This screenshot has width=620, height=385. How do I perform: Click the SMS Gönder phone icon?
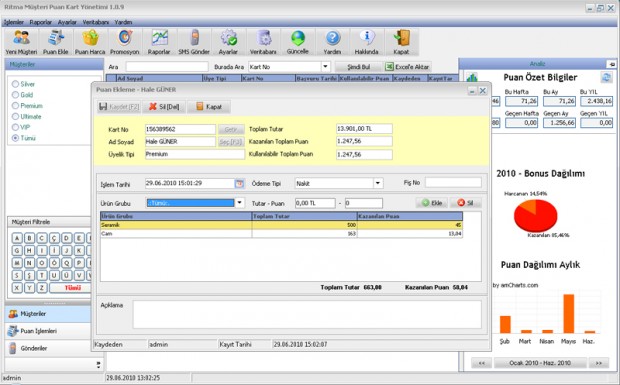tap(194, 42)
